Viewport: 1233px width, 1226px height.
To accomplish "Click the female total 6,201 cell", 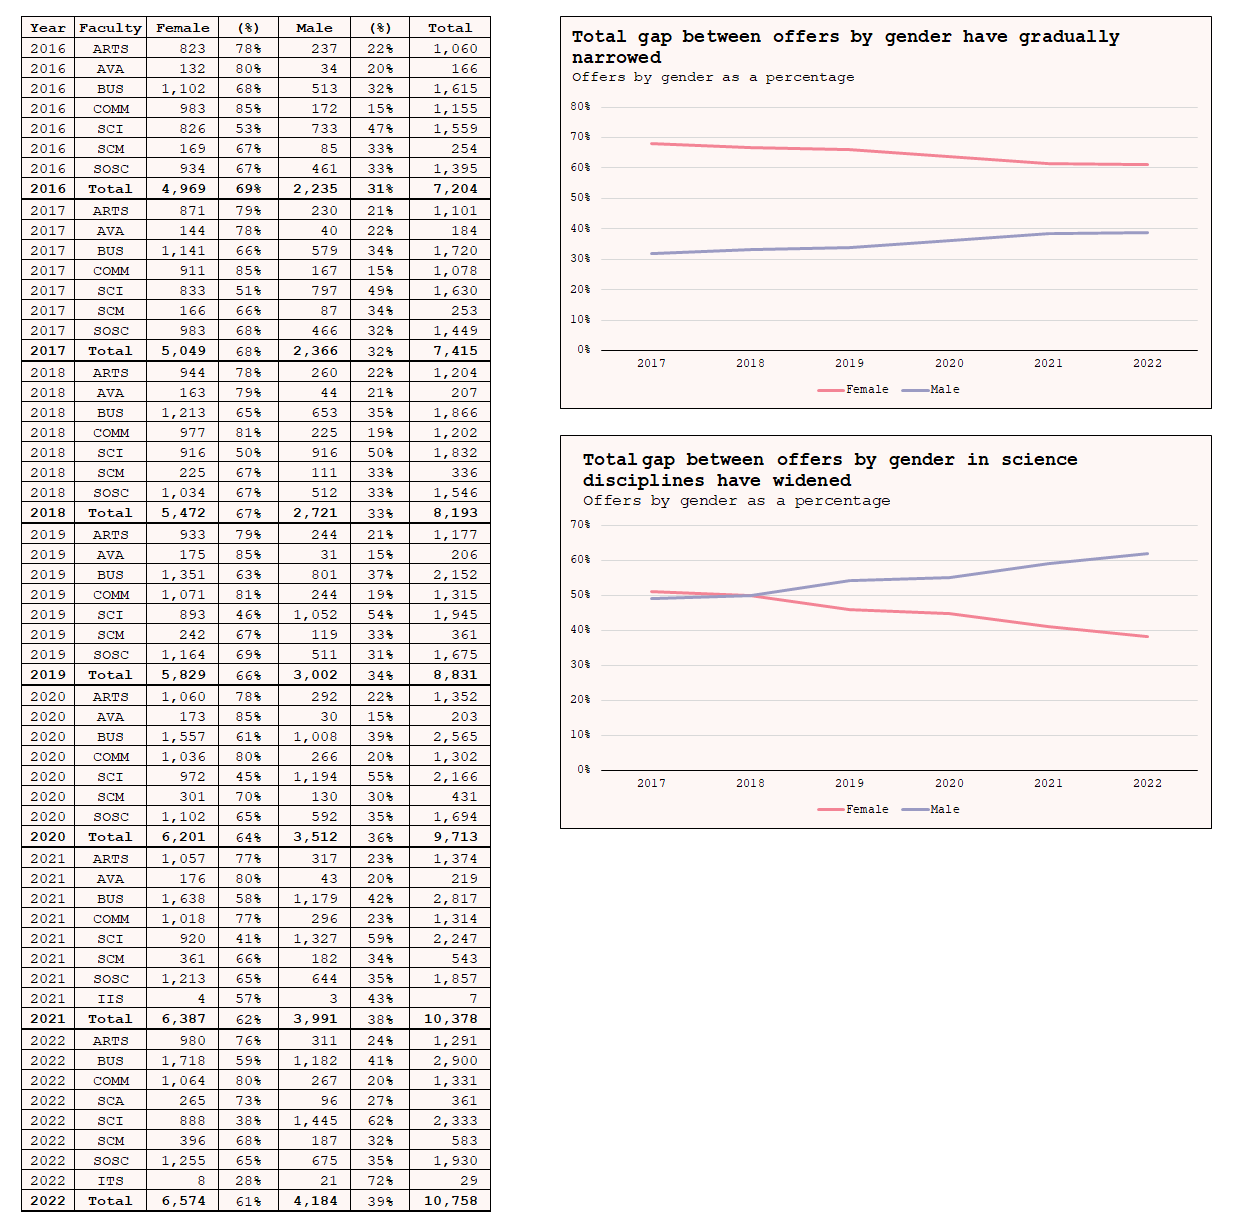I will (183, 837).
